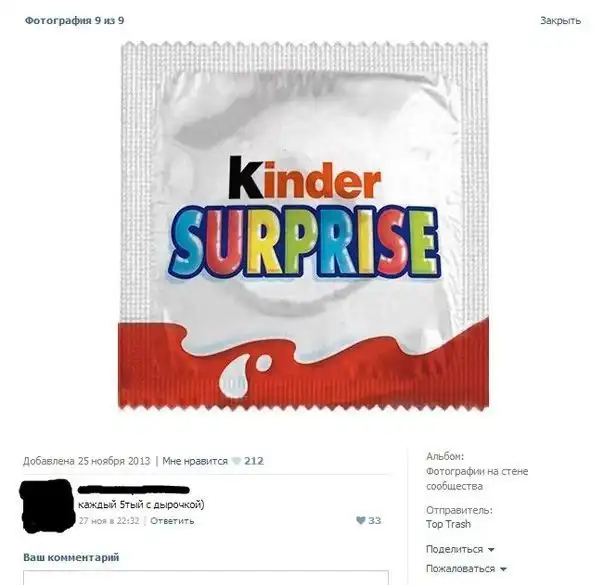Click the comment text каждый 5тый с дырочкой
This screenshot has width=604, height=585.
pos(141,505)
